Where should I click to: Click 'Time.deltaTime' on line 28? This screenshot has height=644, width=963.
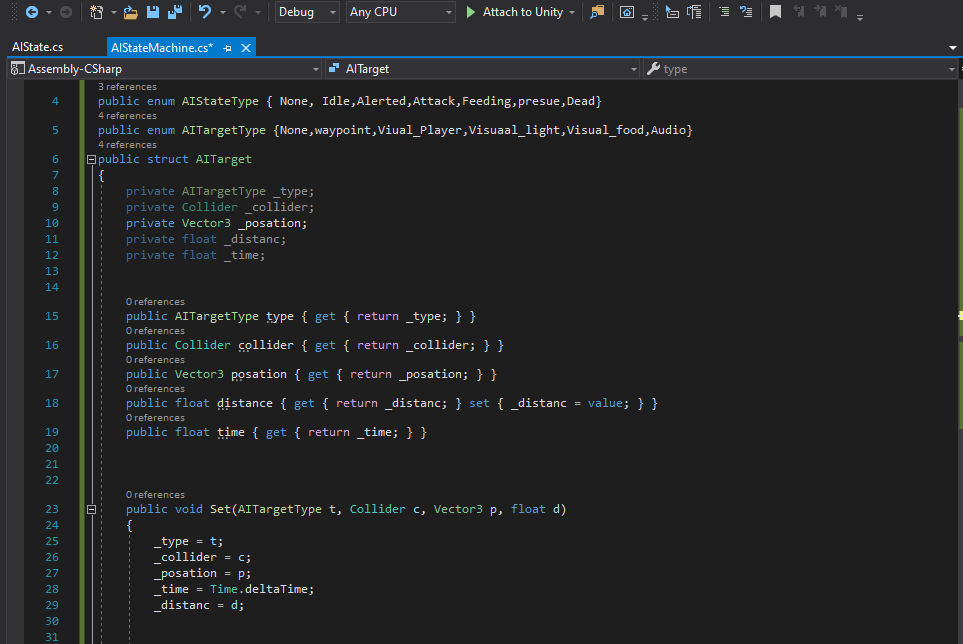[259, 589]
